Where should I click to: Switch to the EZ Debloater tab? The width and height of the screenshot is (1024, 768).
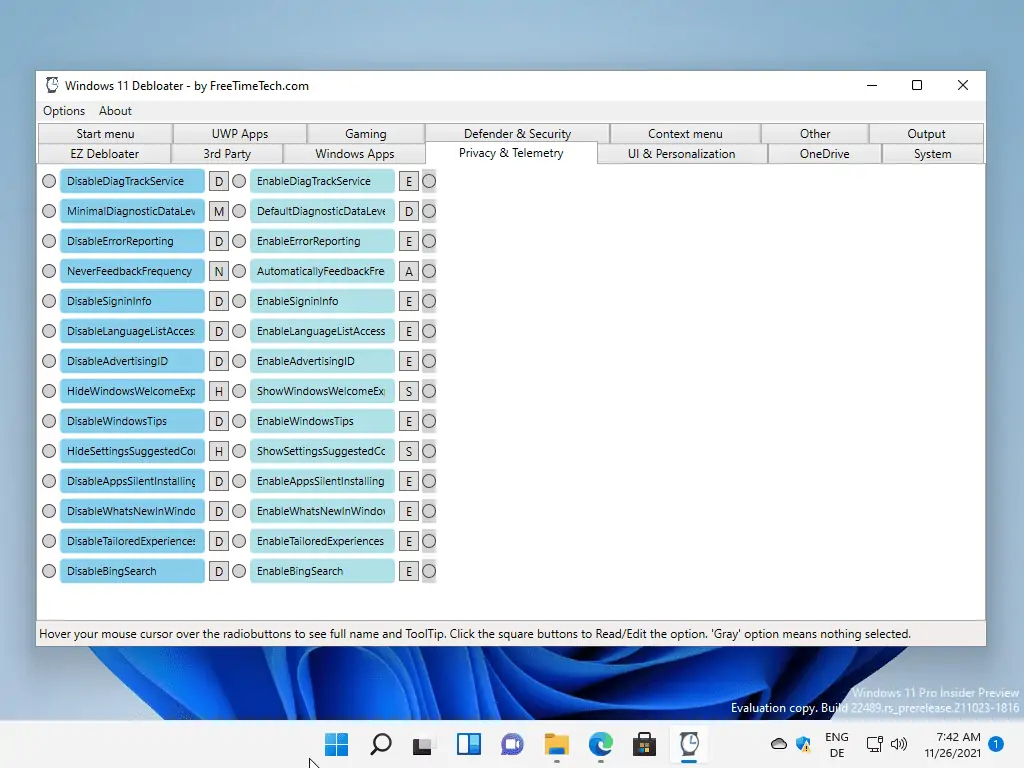pyautogui.click(x=104, y=154)
